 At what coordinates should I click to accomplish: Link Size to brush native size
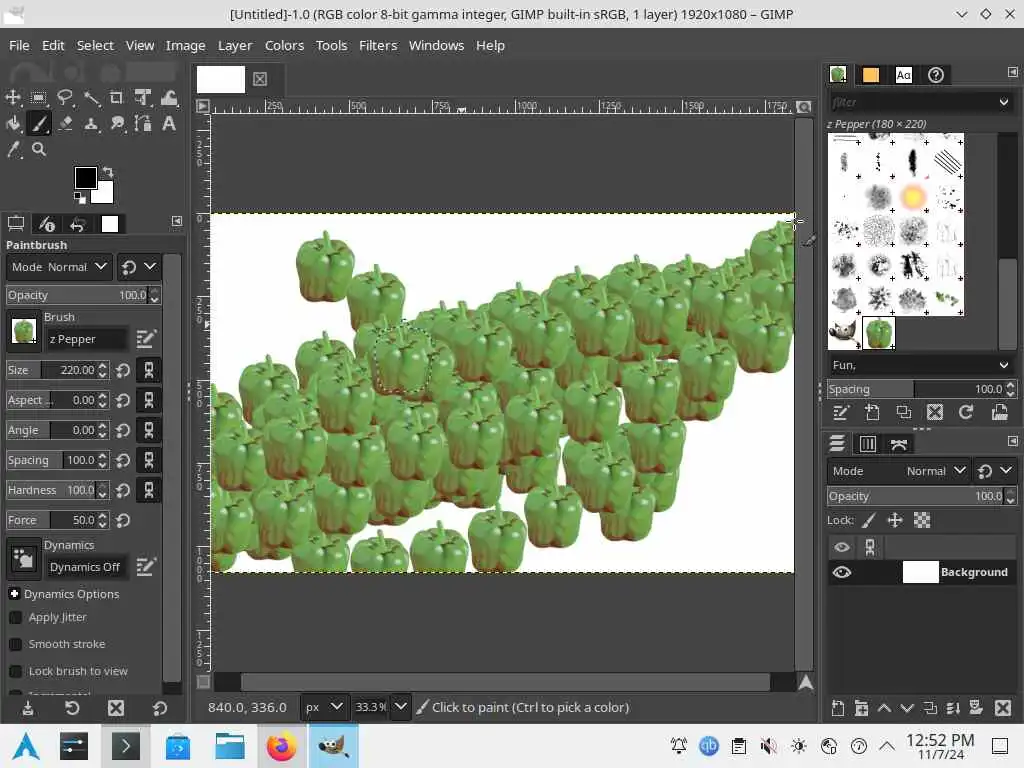click(x=149, y=370)
